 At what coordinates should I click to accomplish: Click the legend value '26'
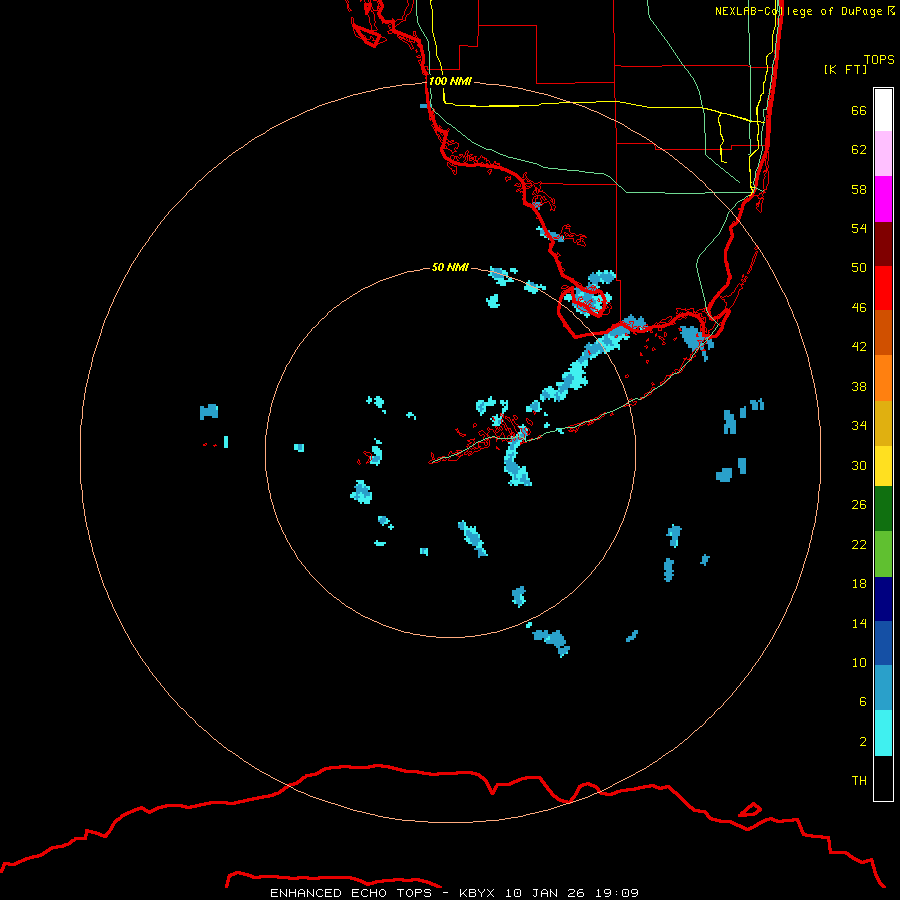tap(859, 505)
